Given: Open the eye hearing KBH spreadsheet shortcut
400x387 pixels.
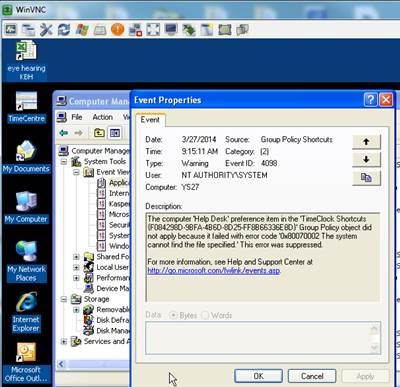Looking at the screenshot, I should (26, 60).
